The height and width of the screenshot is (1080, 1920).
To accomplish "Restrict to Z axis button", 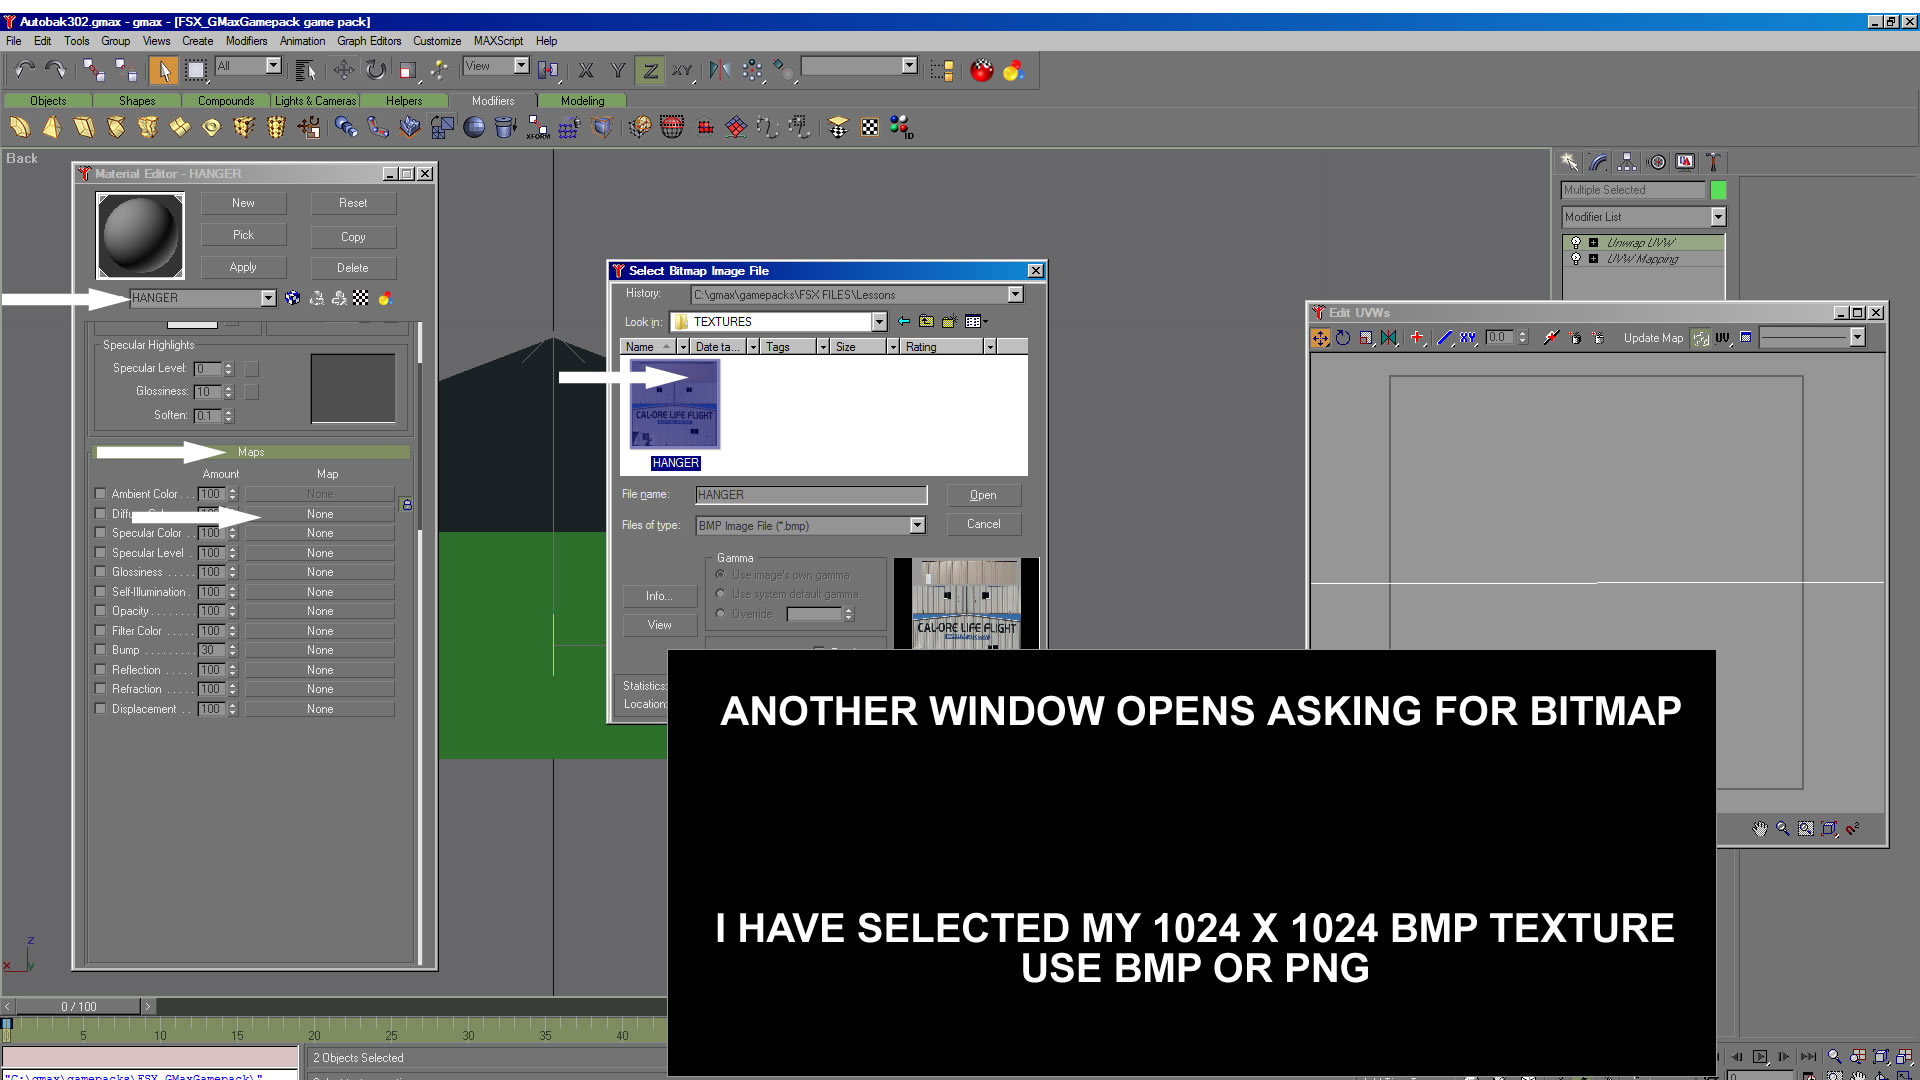I will click(650, 70).
